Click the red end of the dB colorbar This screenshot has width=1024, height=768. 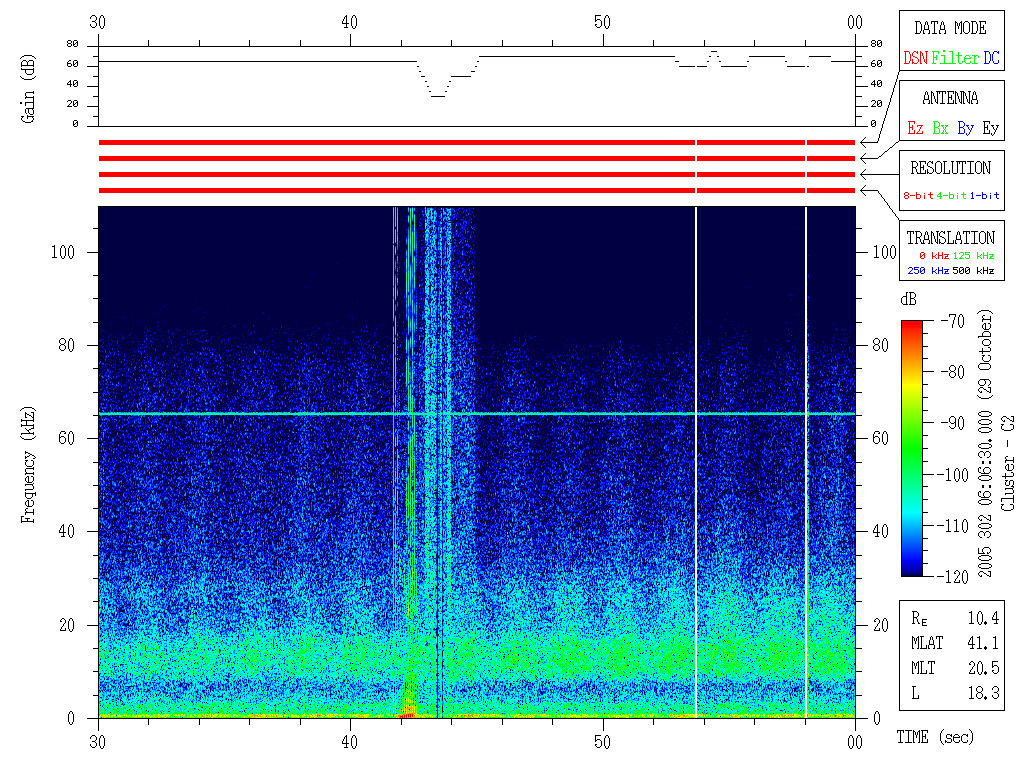(x=912, y=326)
